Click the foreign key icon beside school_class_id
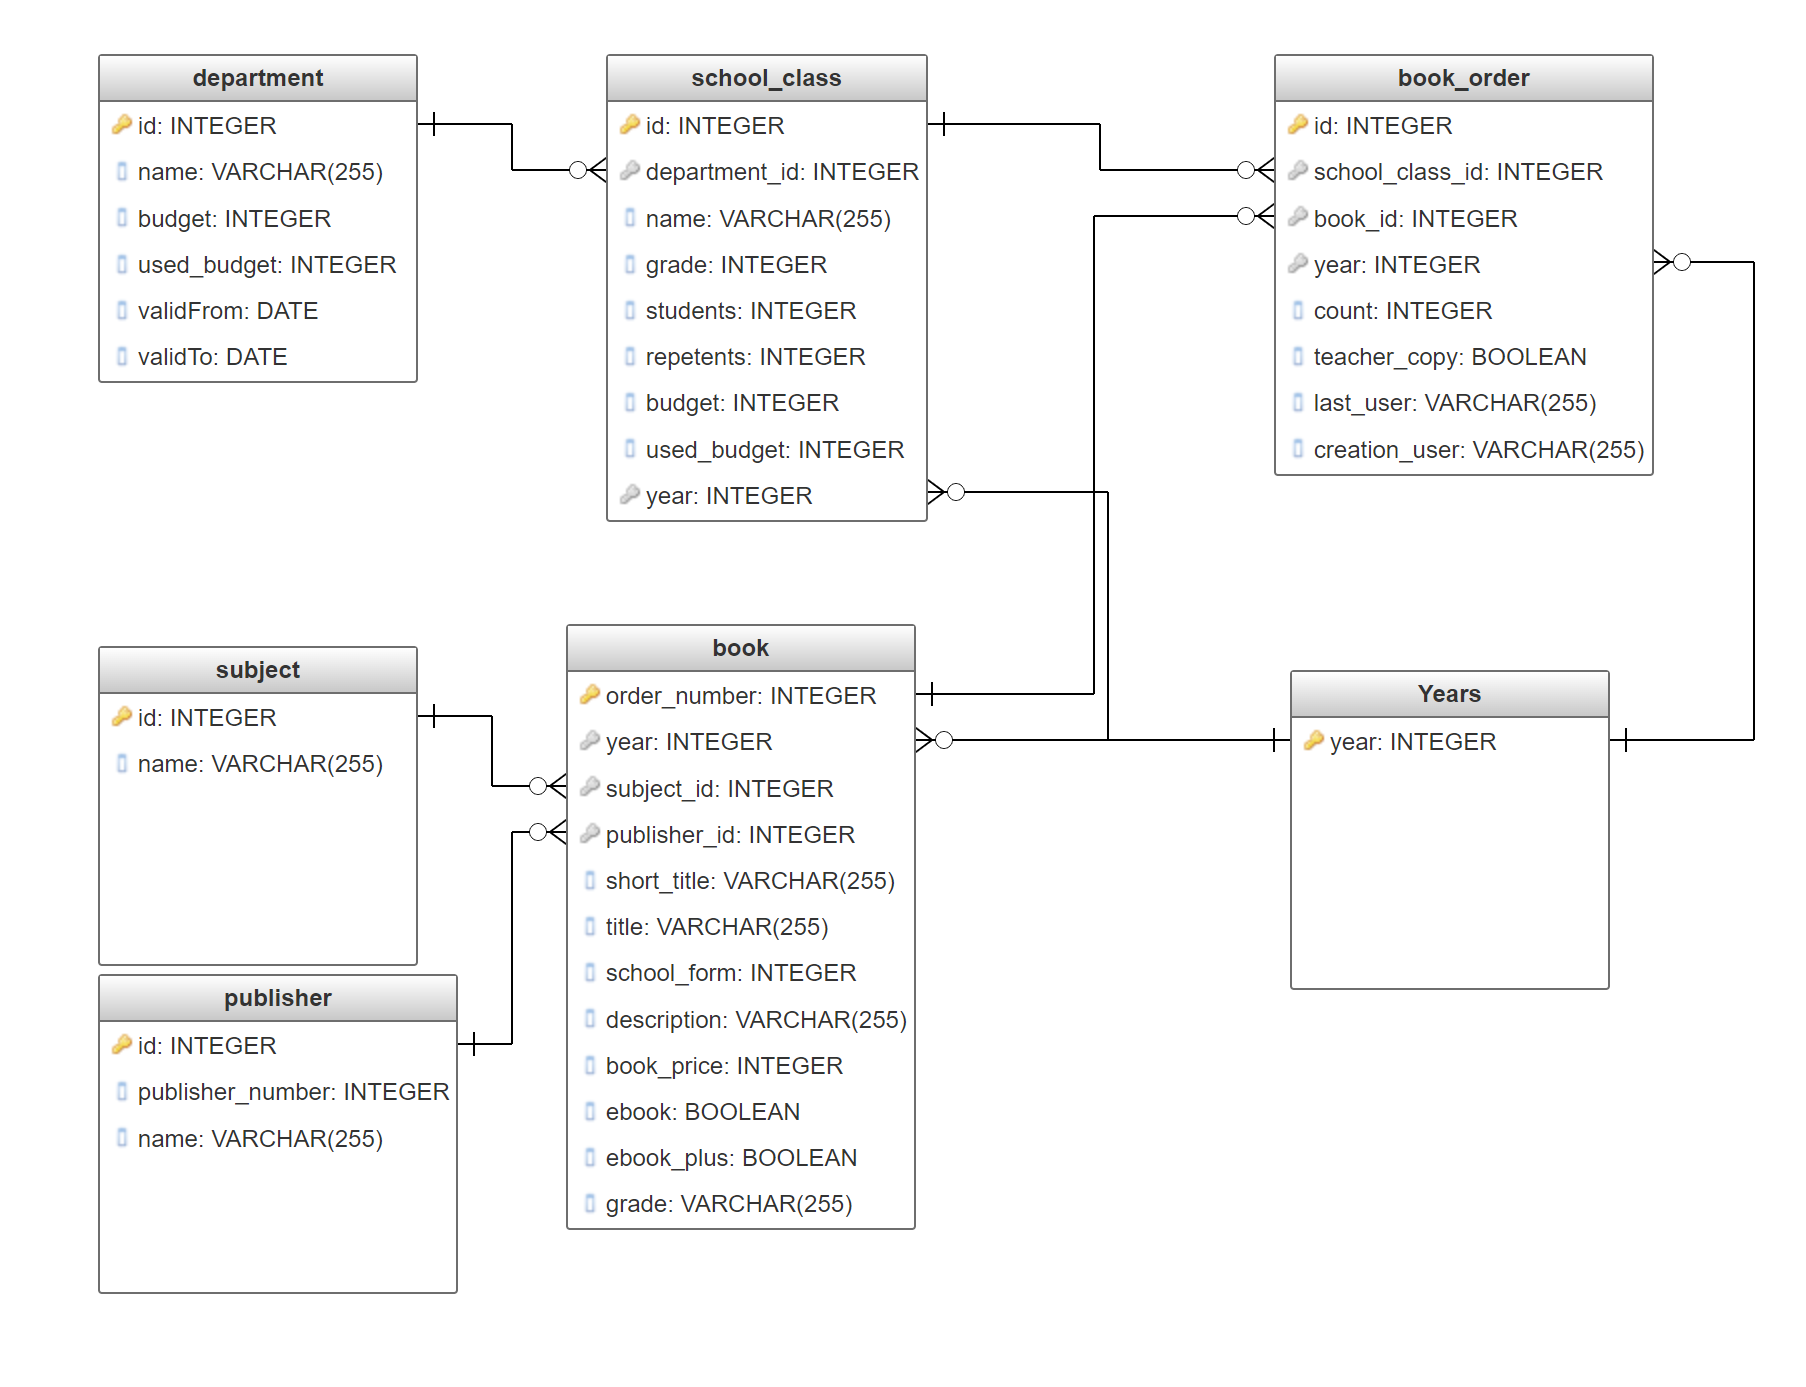This screenshot has width=1806, height=1387. pos(1298,171)
